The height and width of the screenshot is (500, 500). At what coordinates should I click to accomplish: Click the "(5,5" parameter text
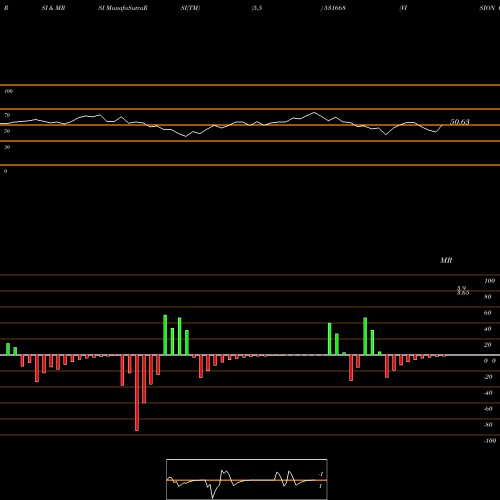coord(257,8)
